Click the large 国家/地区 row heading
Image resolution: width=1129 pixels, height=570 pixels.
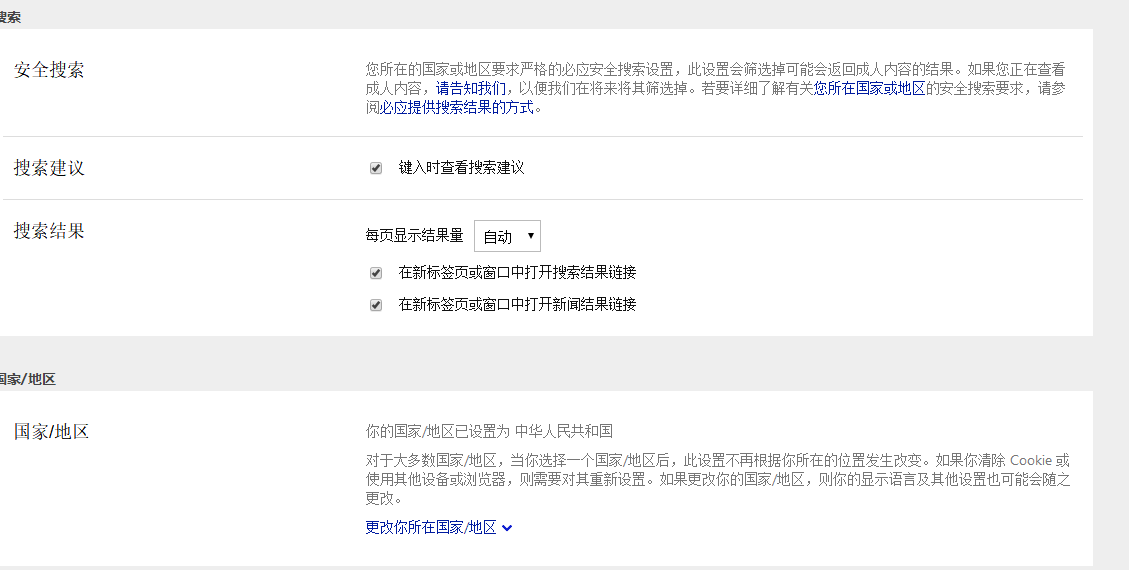click(x=52, y=432)
